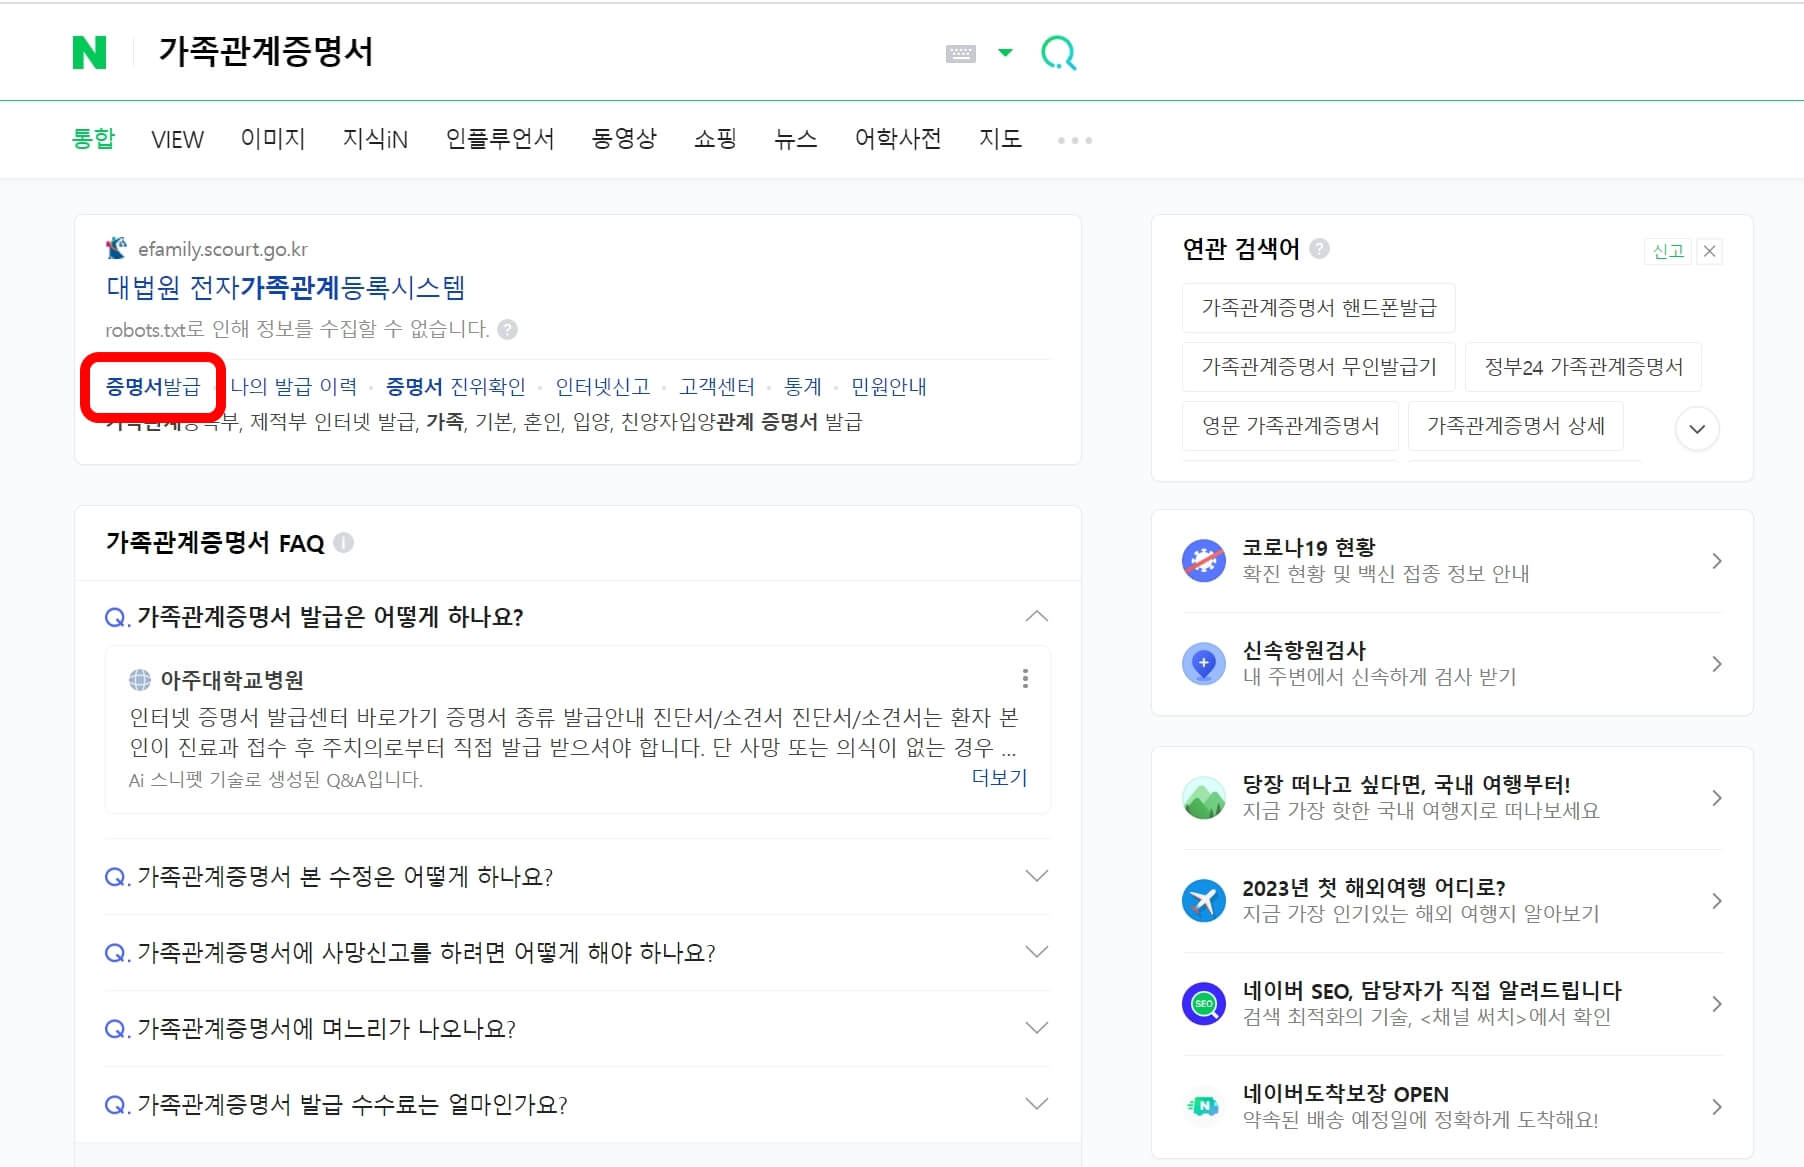Screen dimensions: 1804x1167
Task: Open the 인플루언서 tab
Action: 500,138
